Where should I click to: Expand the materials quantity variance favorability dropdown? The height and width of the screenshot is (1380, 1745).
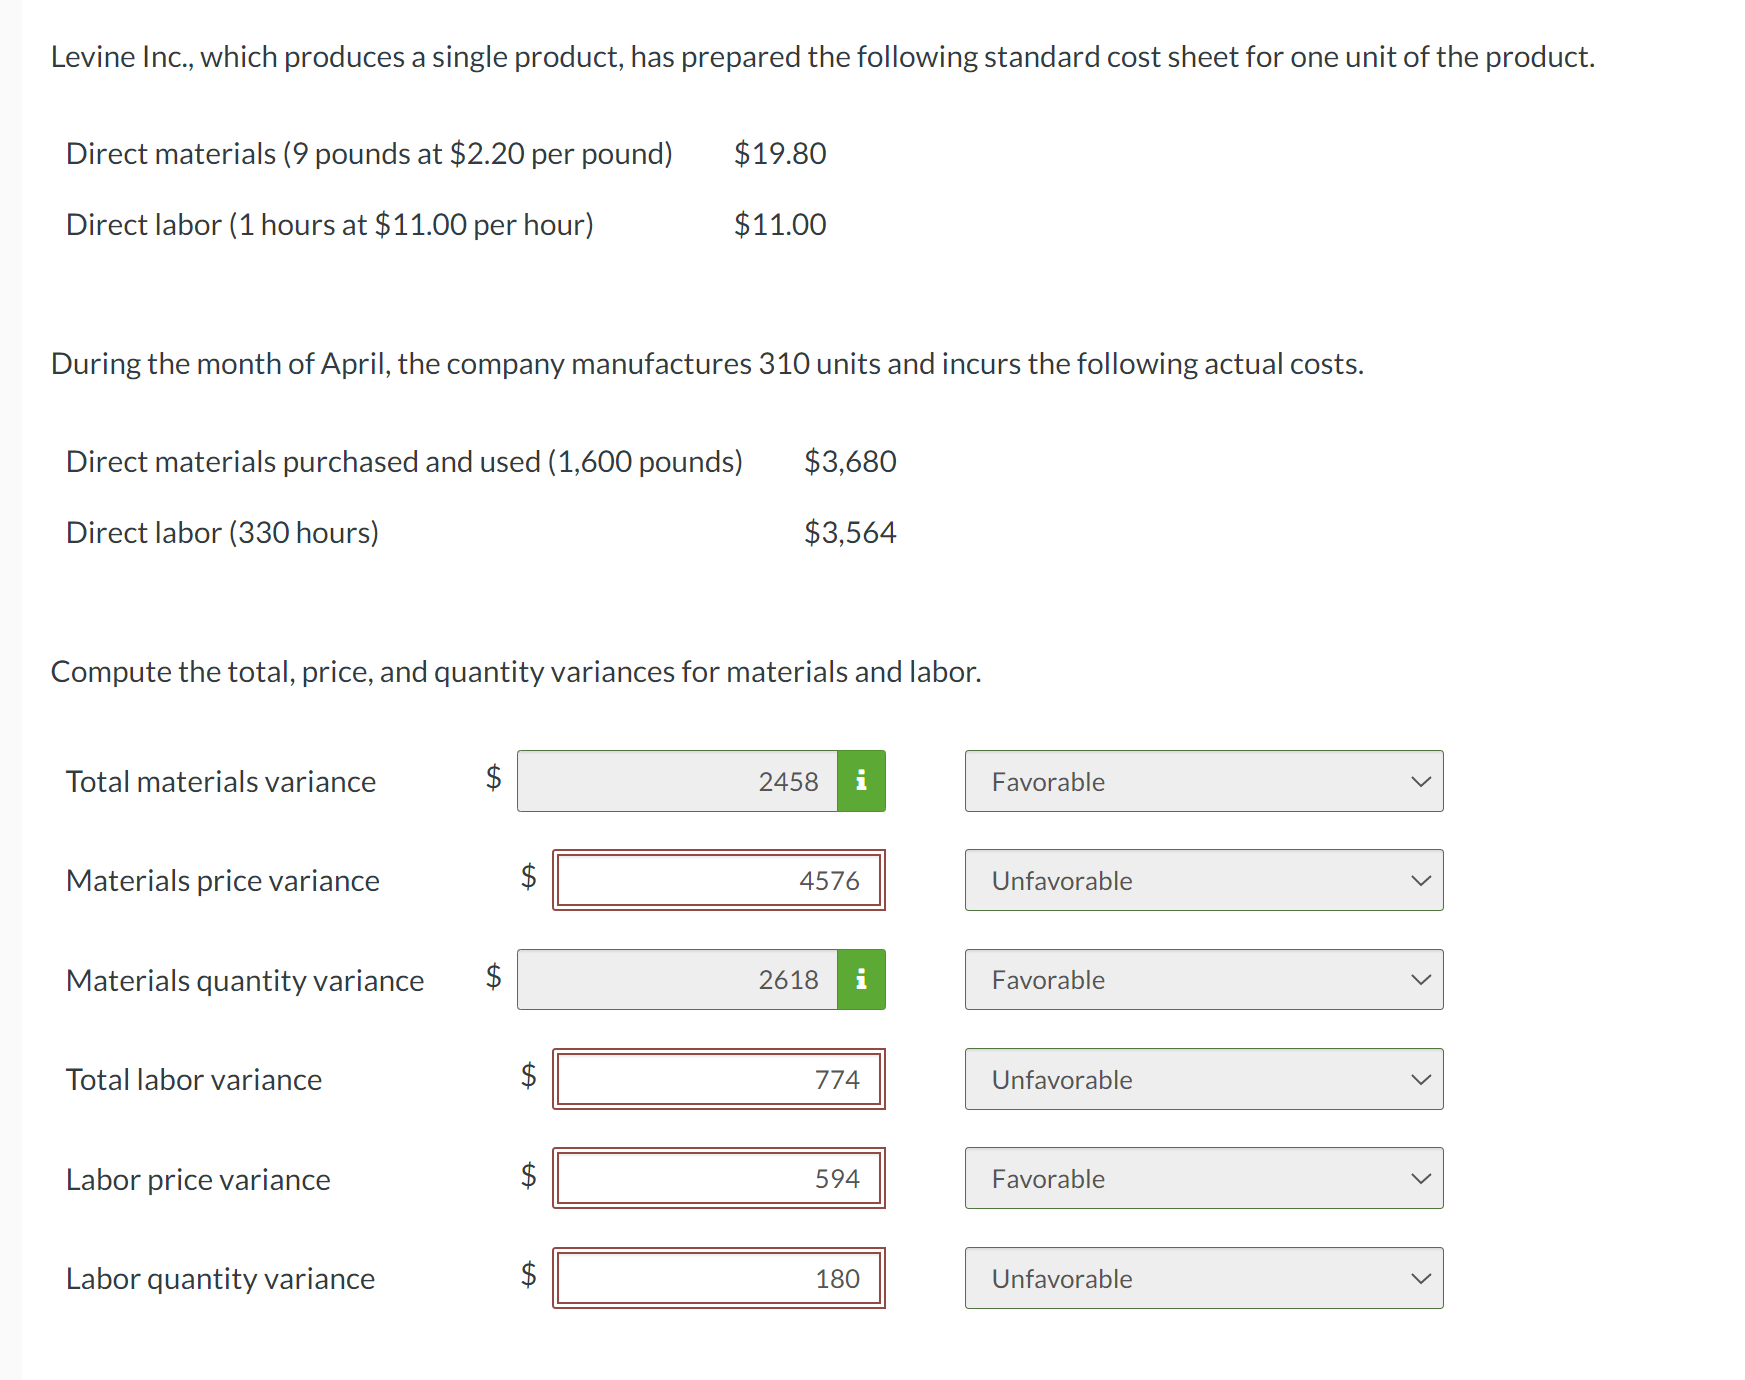tap(1203, 980)
